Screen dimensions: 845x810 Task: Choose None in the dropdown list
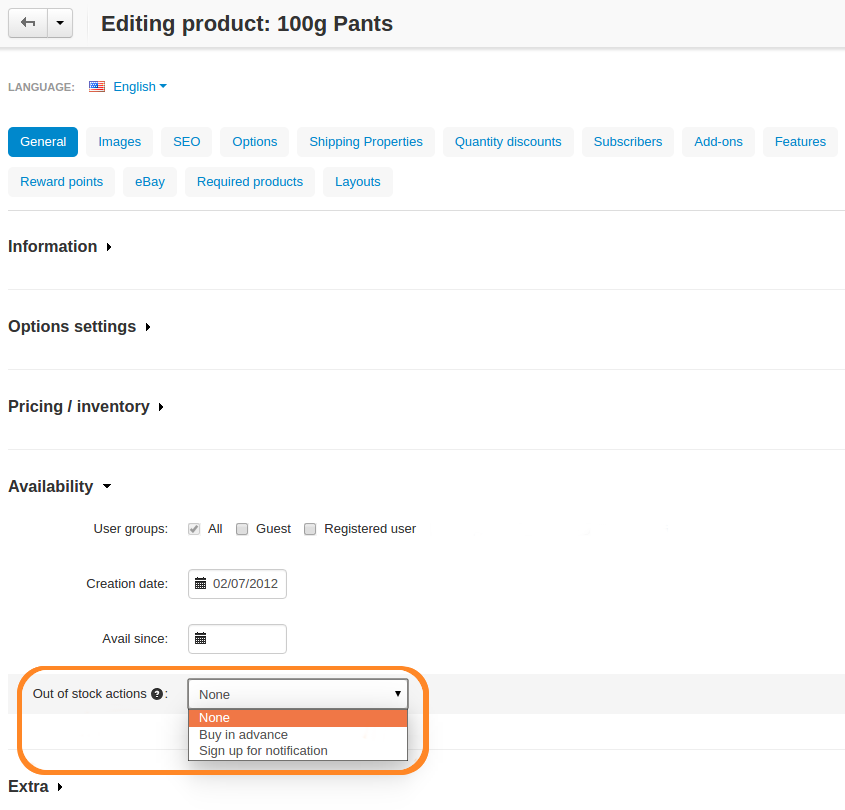pyautogui.click(x=298, y=718)
